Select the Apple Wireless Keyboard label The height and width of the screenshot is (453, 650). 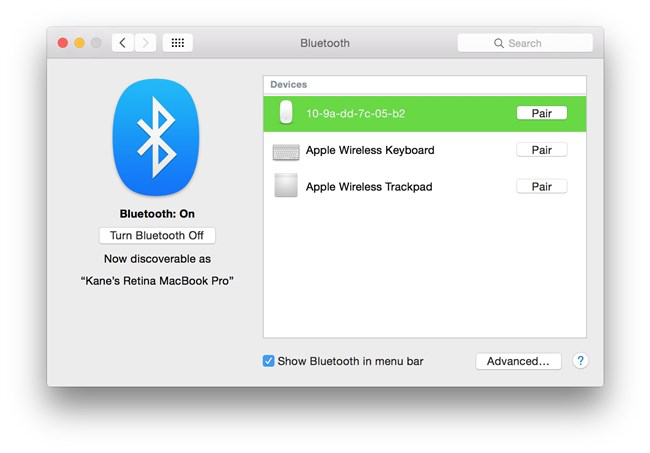tap(370, 150)
